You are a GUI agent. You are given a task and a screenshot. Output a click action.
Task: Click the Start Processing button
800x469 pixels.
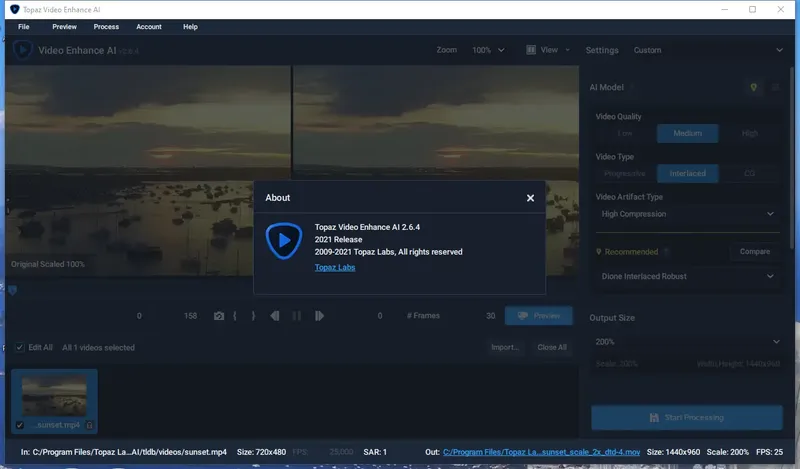coord(687,417)
